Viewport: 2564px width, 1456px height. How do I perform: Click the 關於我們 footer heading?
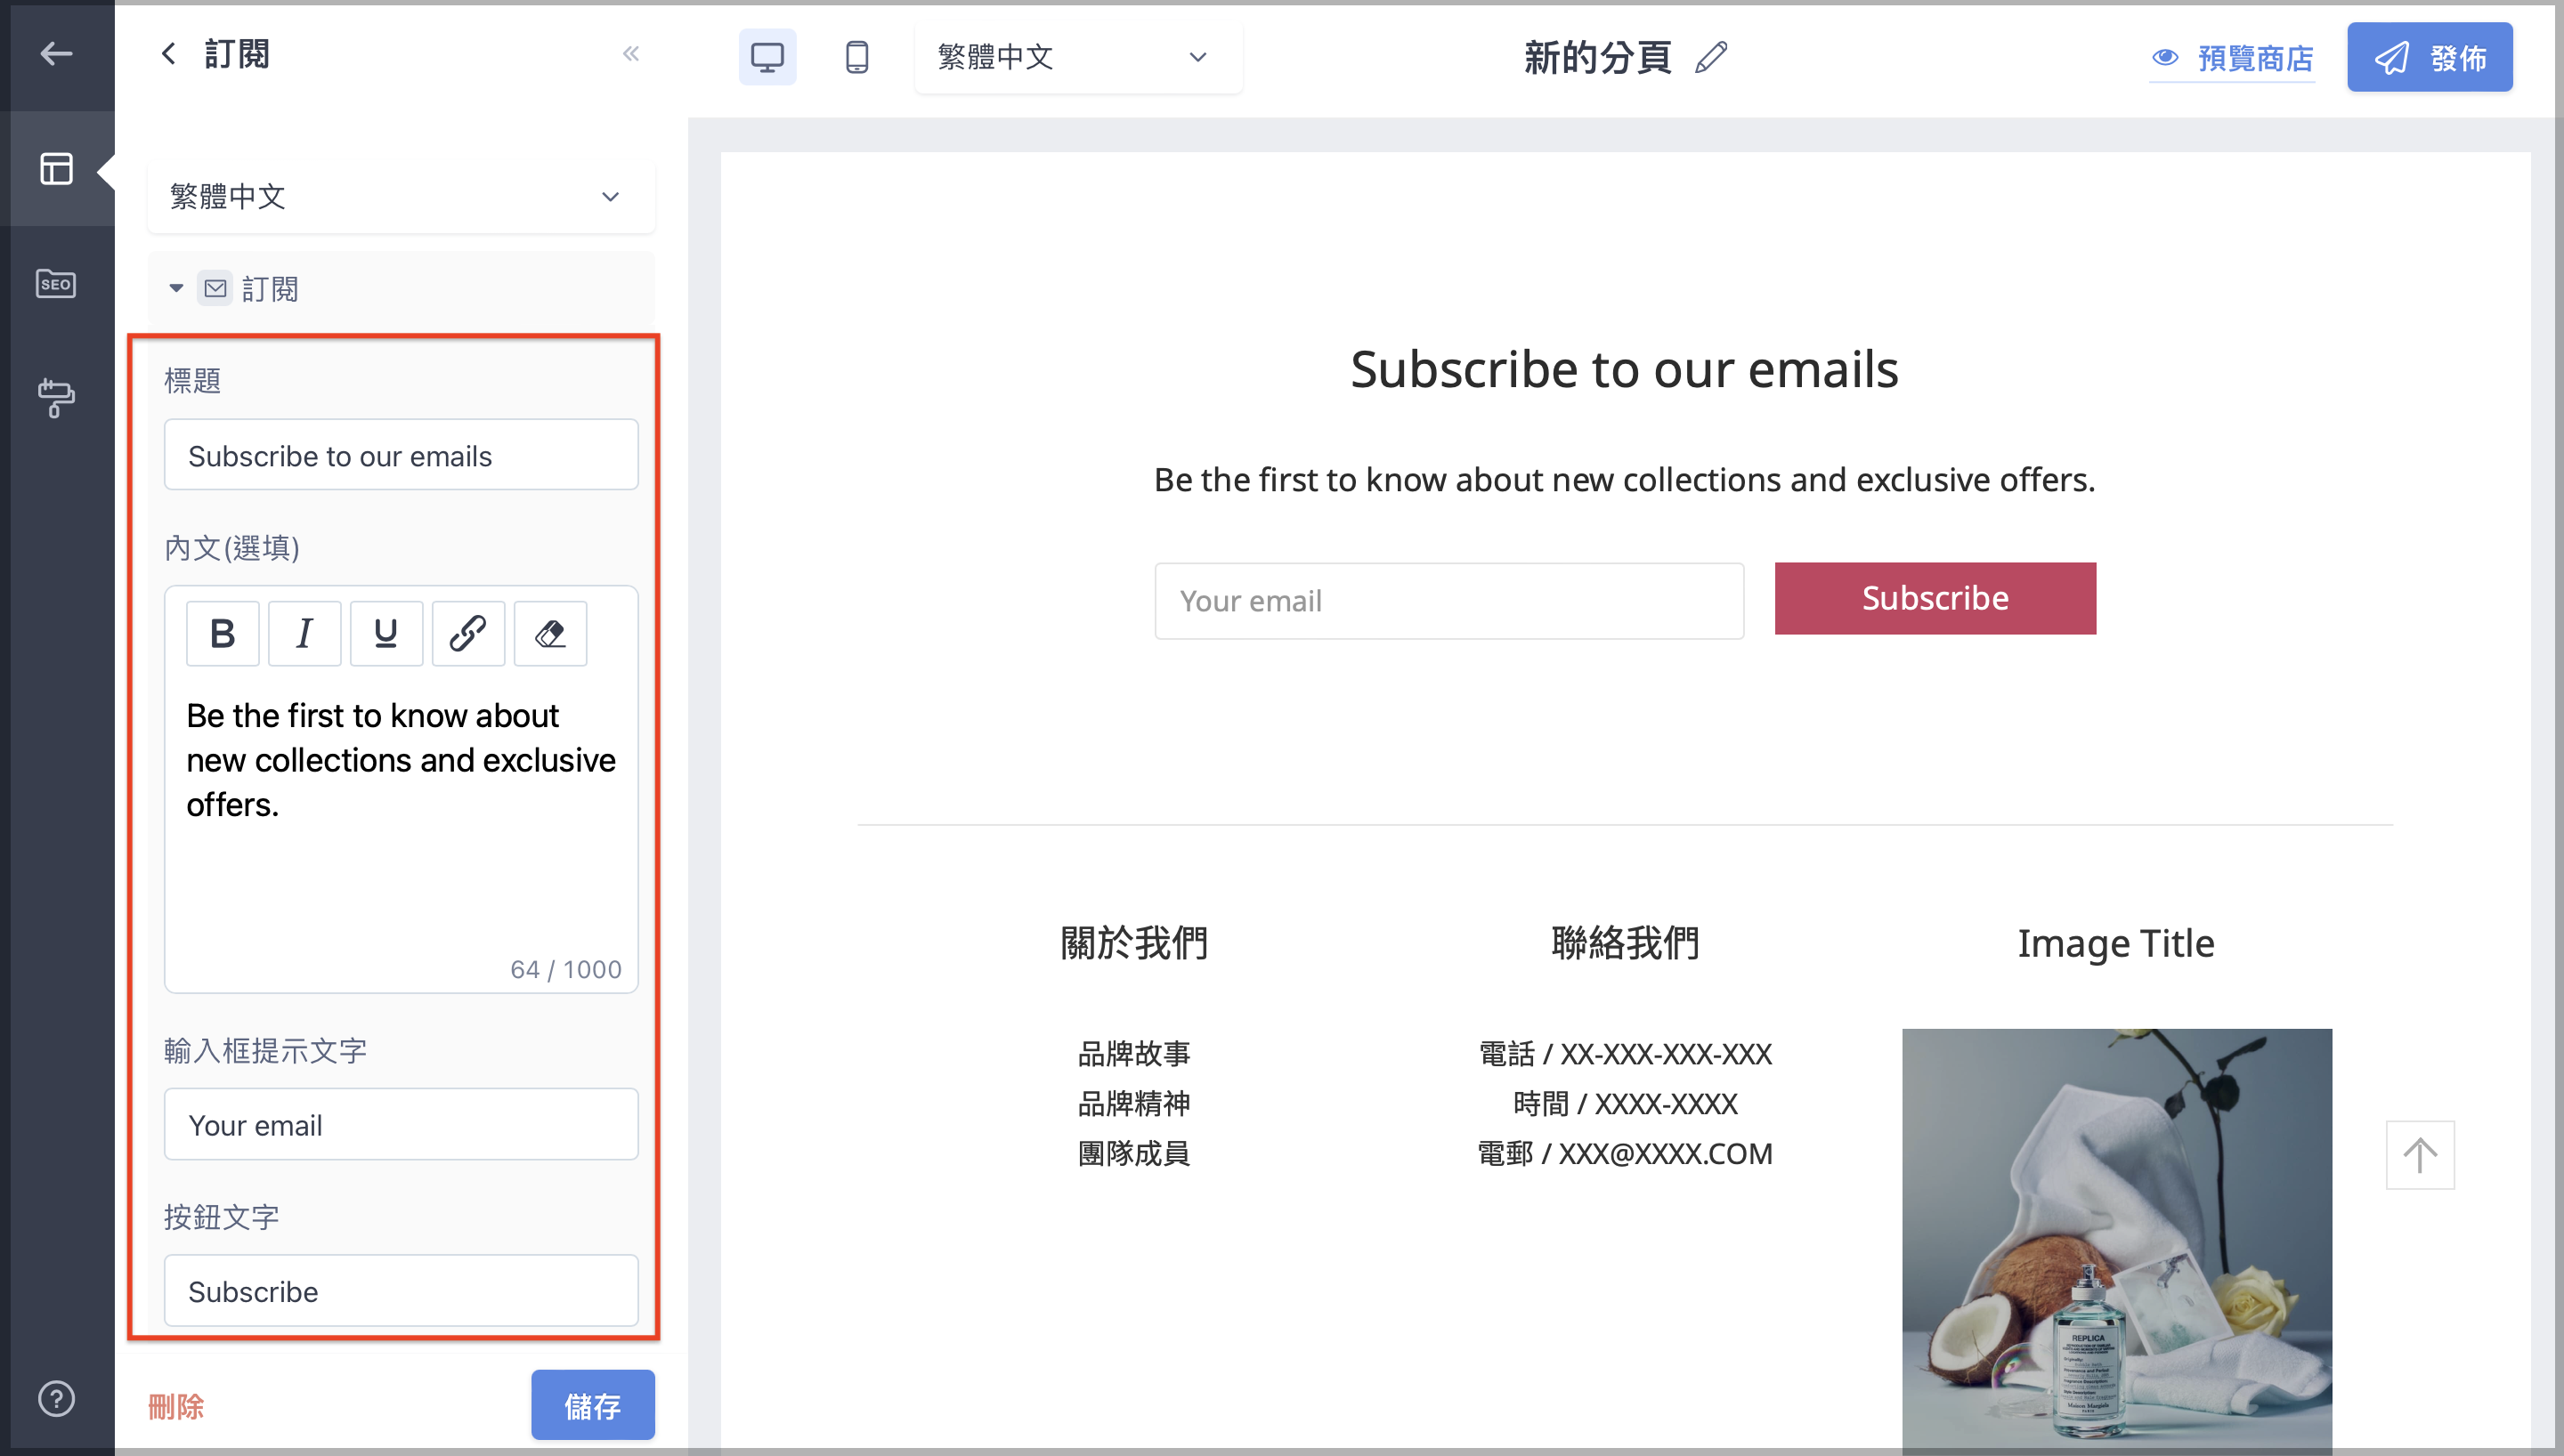[1134, 943]
